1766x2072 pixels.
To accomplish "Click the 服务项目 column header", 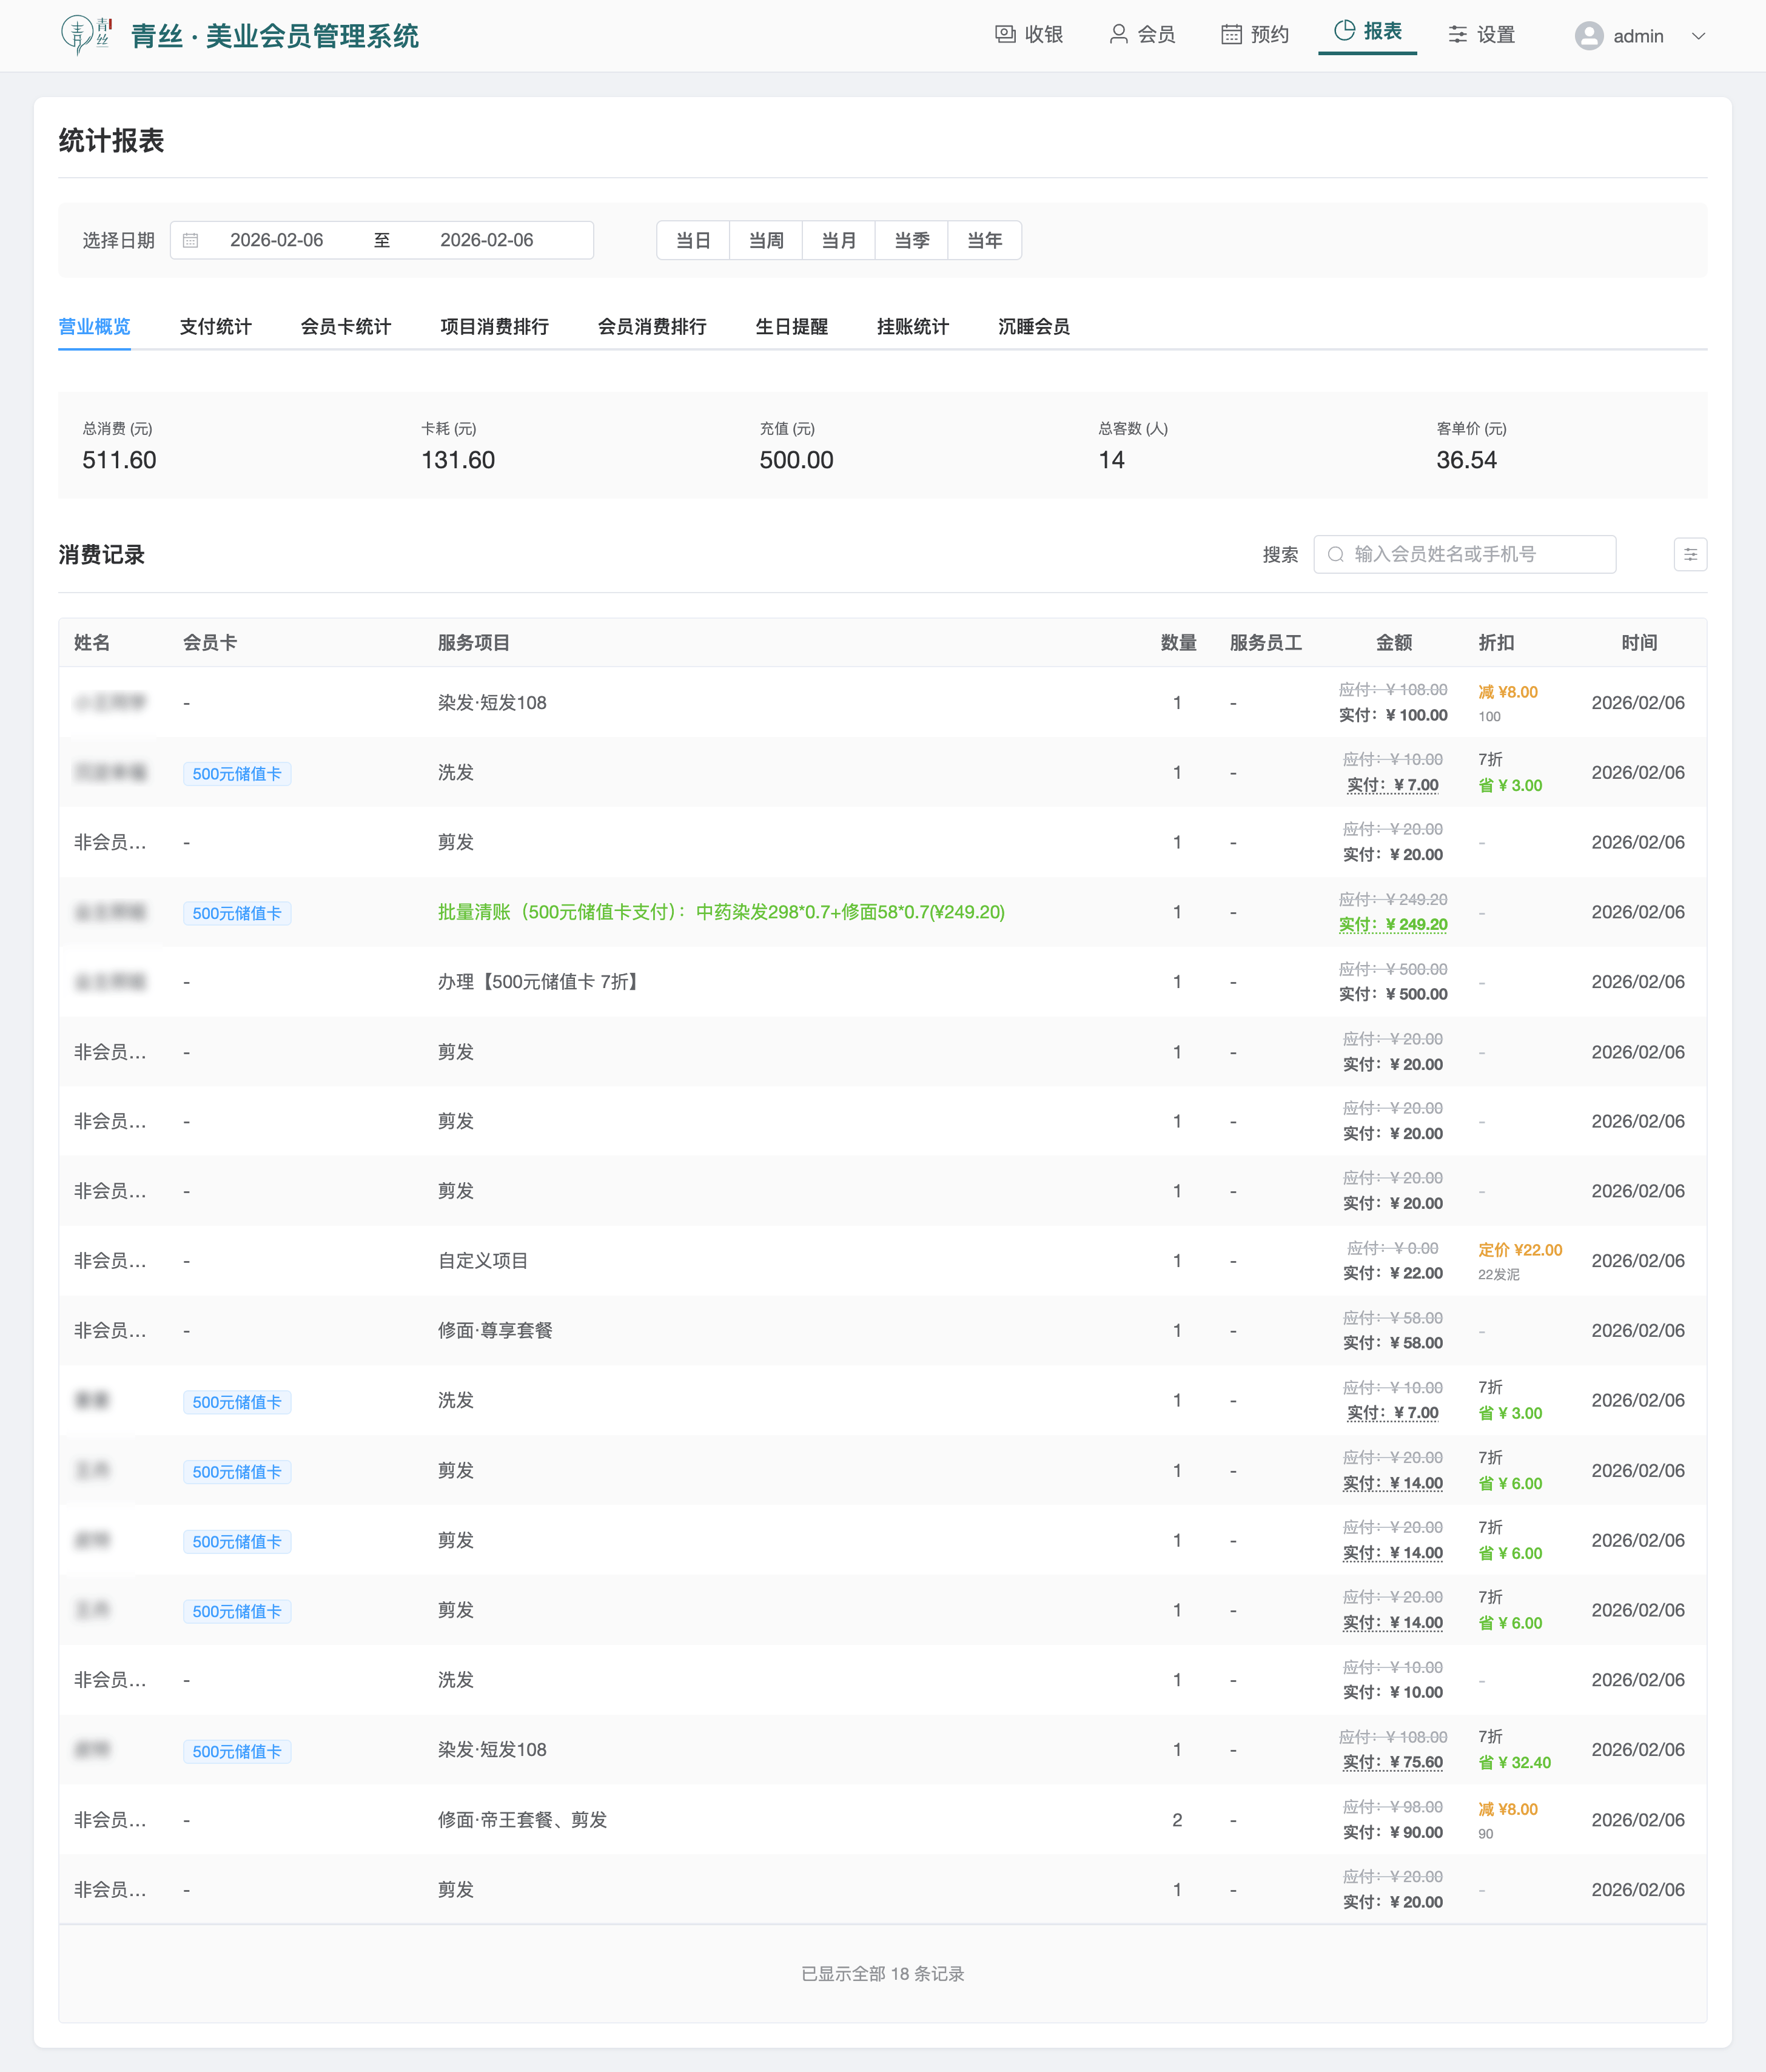I will [474, 643].
